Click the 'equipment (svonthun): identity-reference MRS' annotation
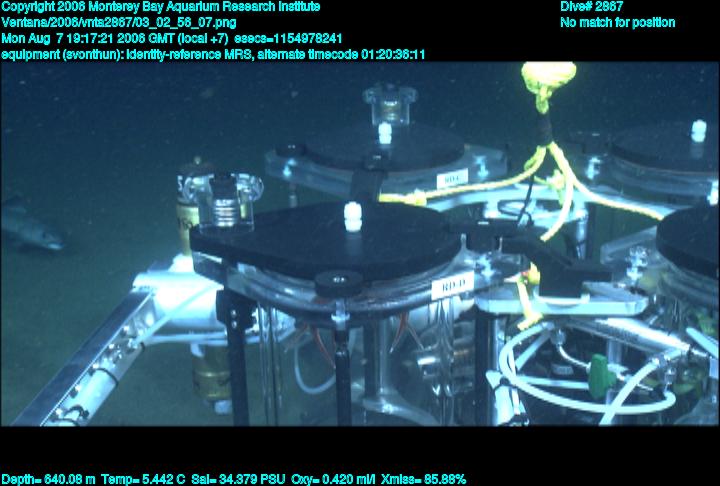 coord(127,55)
